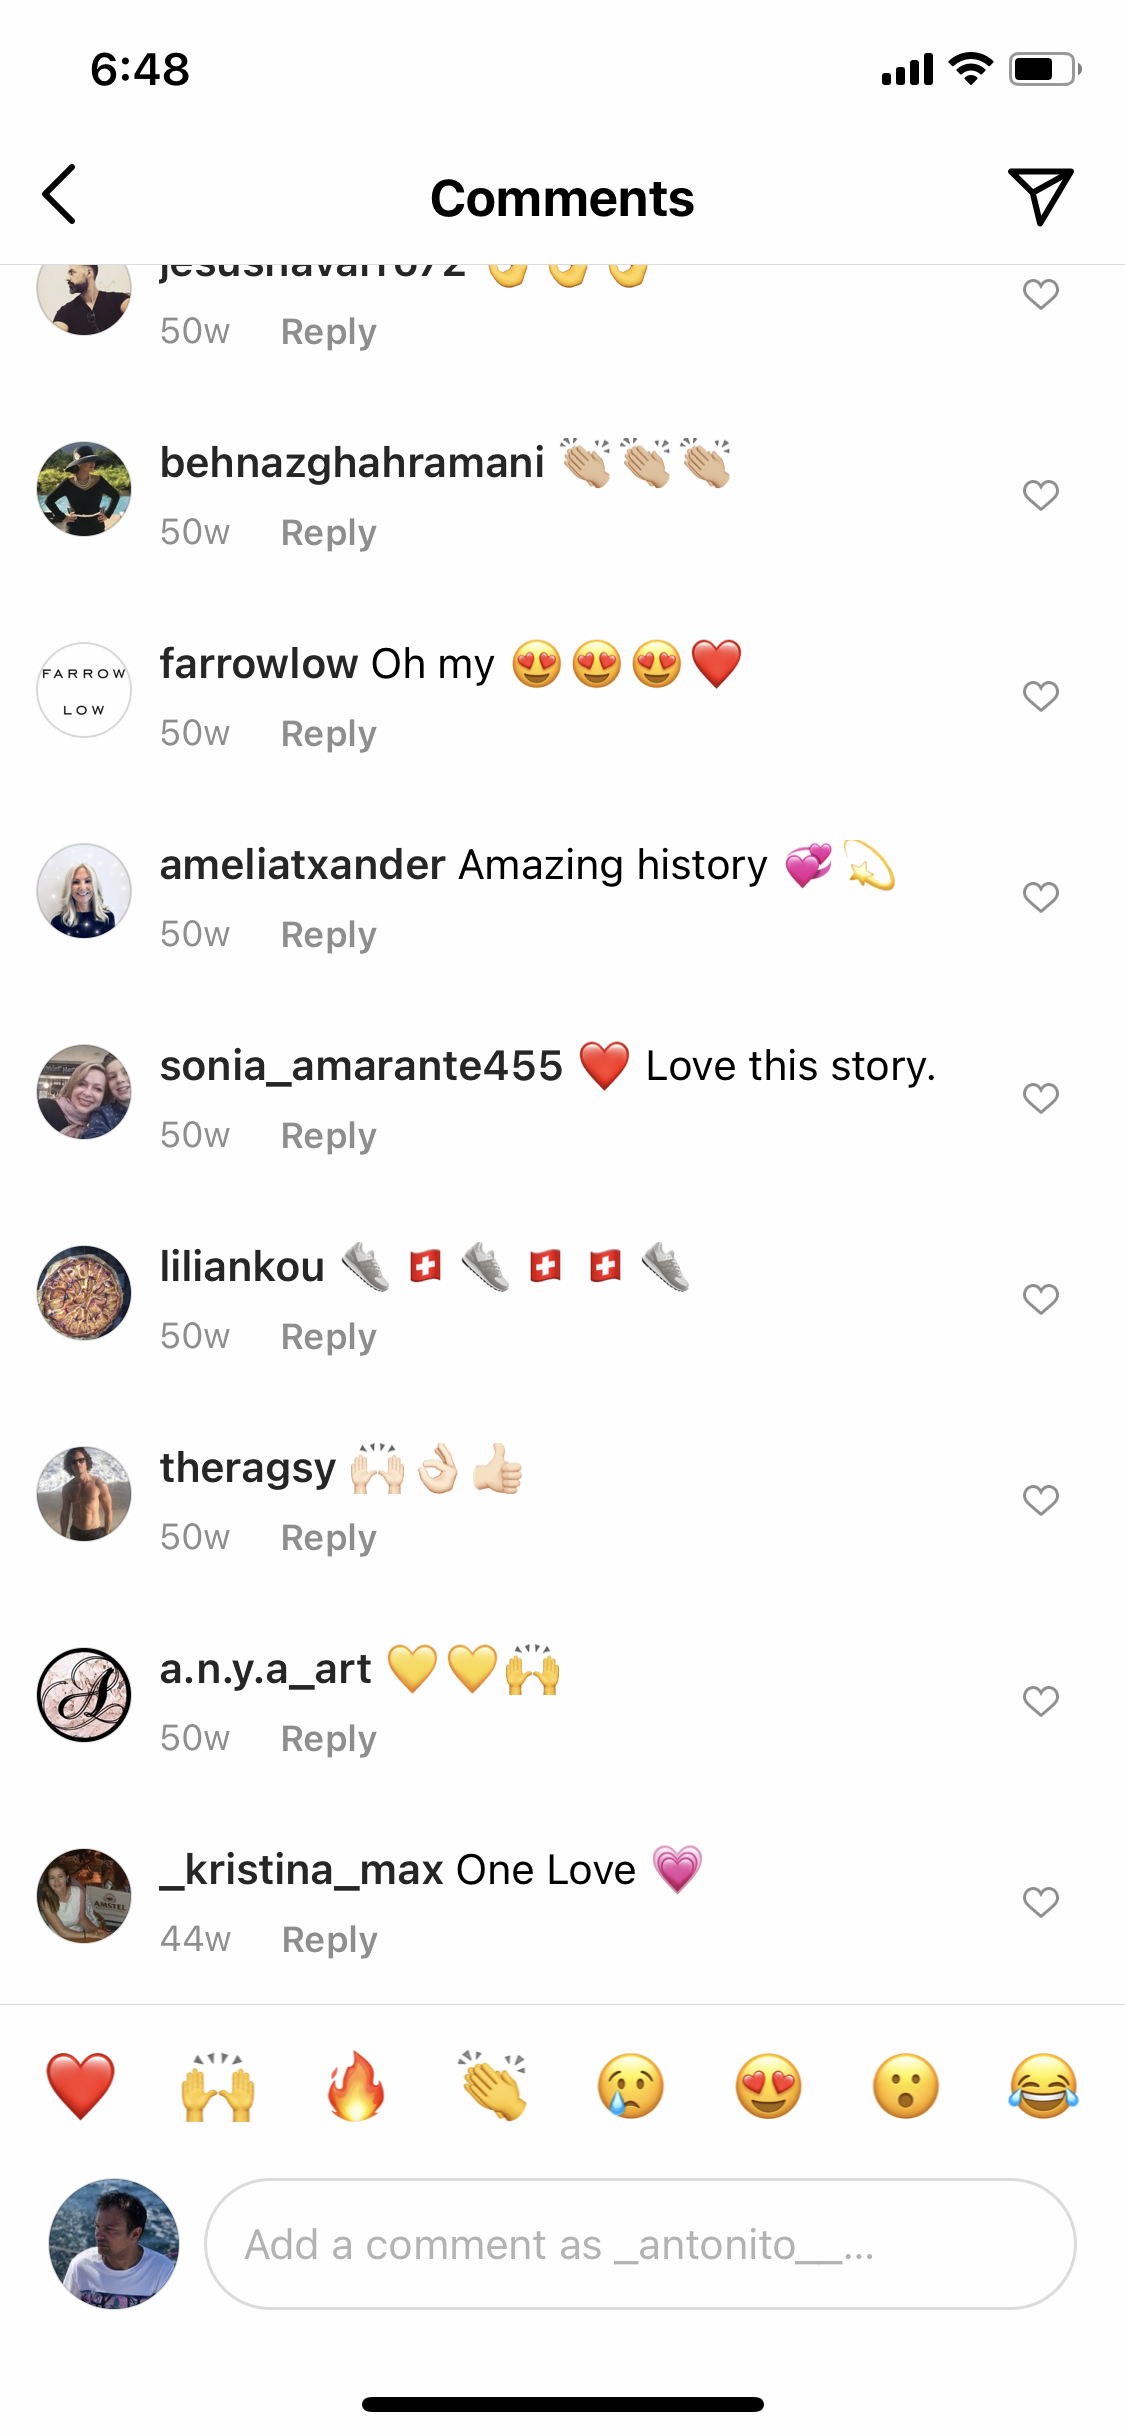Reply to ameliatxander's Amazing history comment

329,935
